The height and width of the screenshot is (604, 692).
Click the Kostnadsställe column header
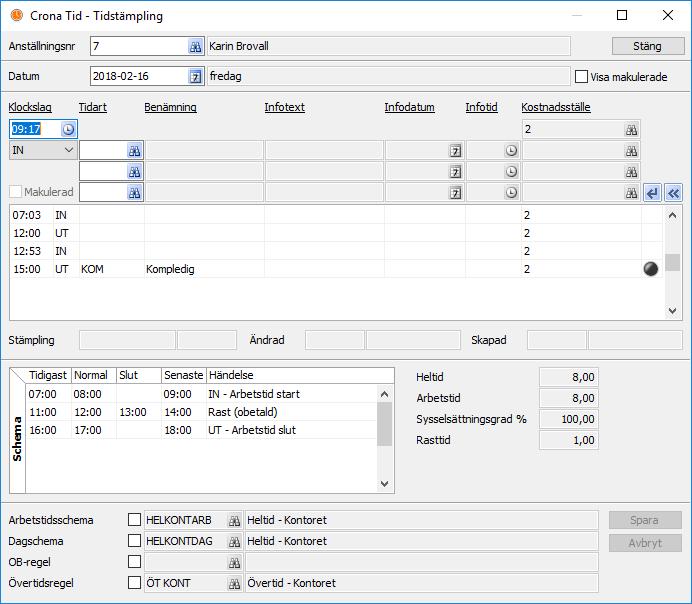click(x=556, y=107)
